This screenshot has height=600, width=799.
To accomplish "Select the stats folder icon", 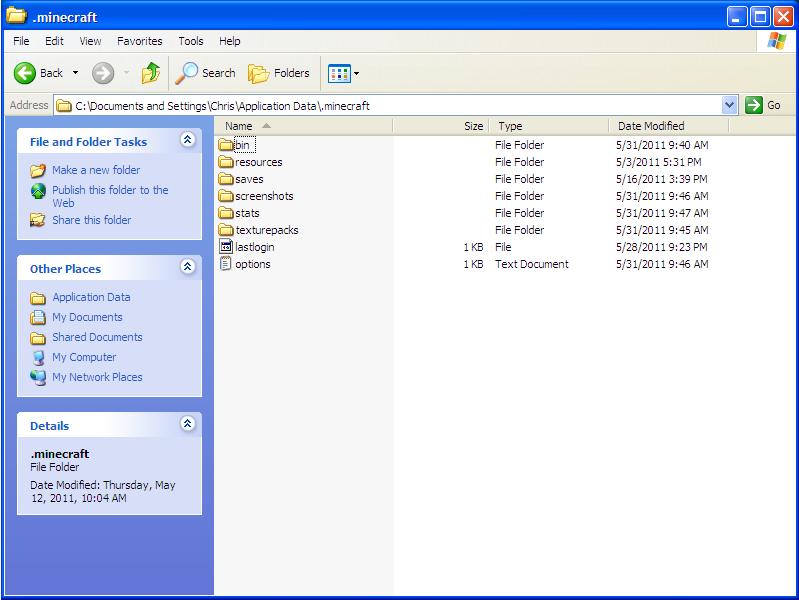I will tap(226, 213).
